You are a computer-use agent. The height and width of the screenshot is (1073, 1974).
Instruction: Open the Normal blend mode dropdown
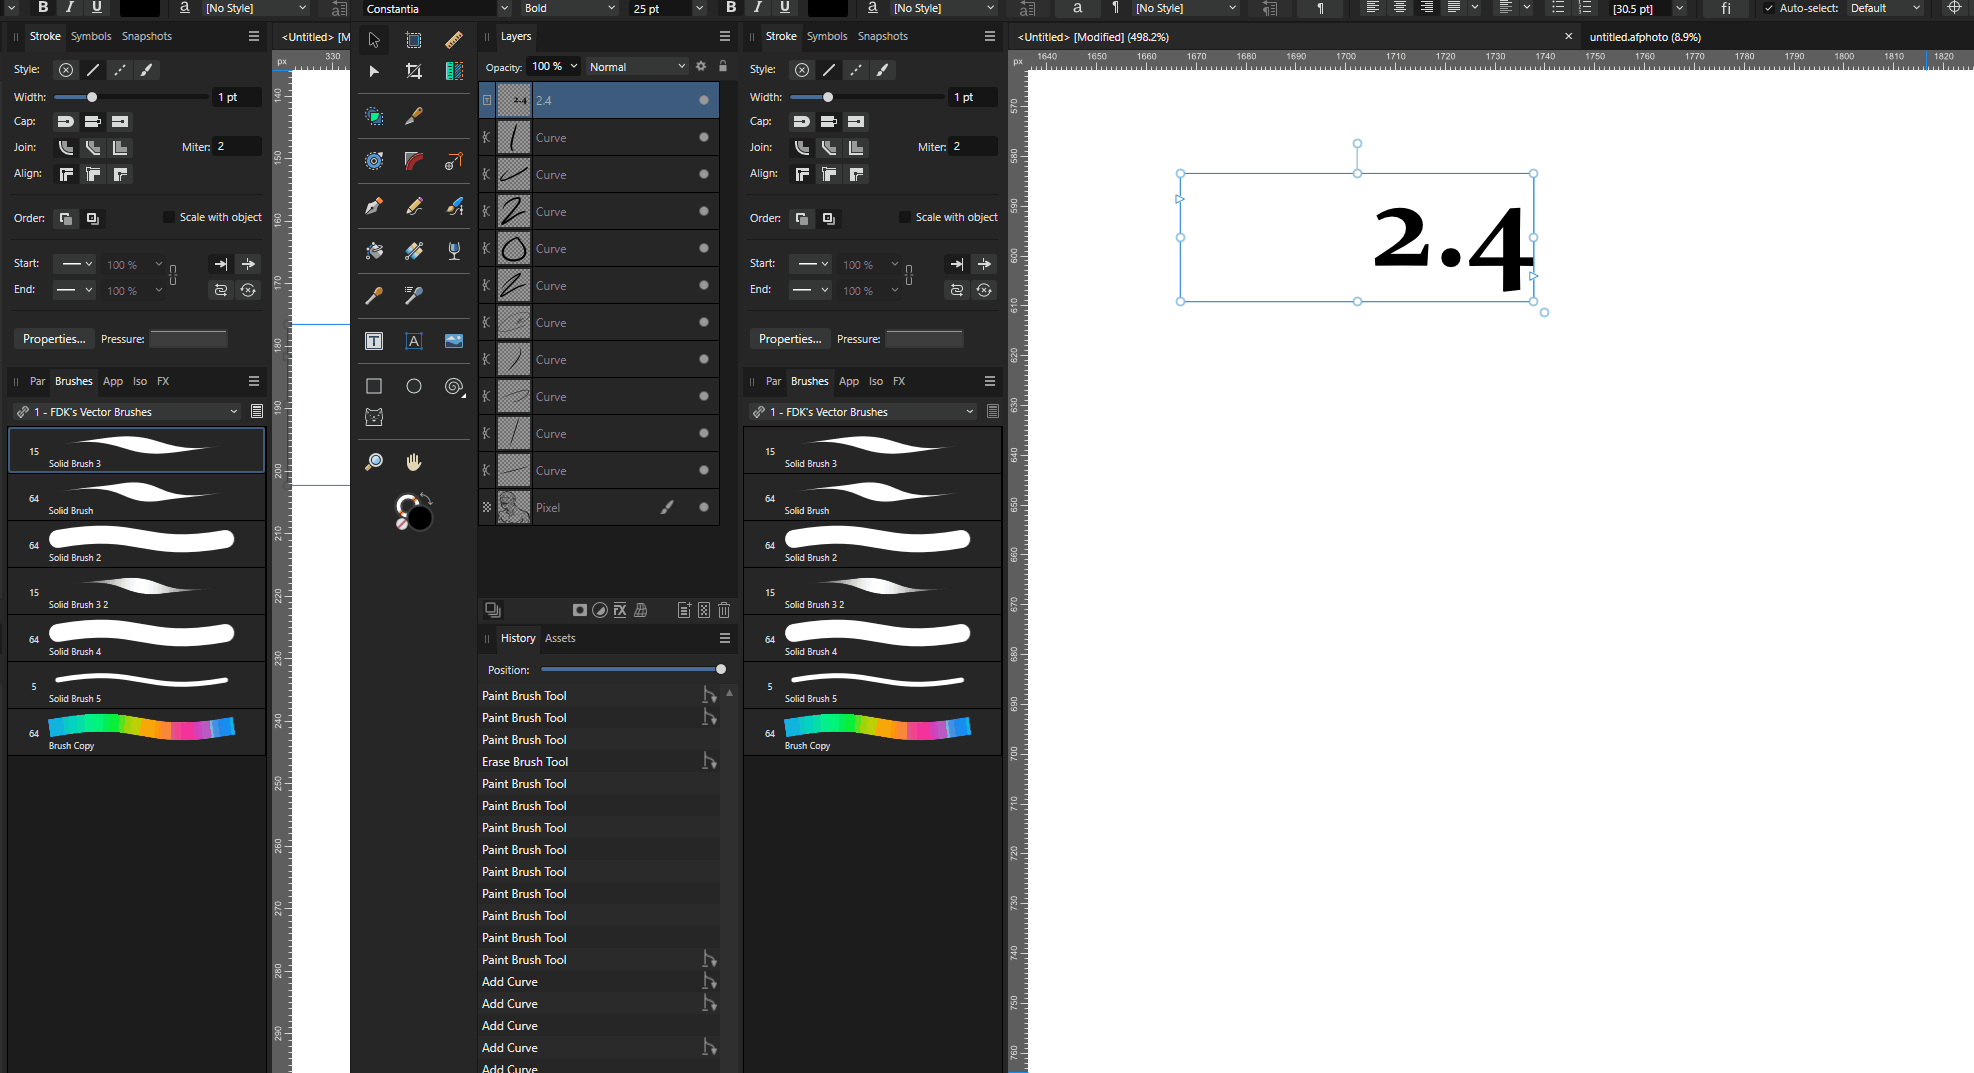coord(637,67)
